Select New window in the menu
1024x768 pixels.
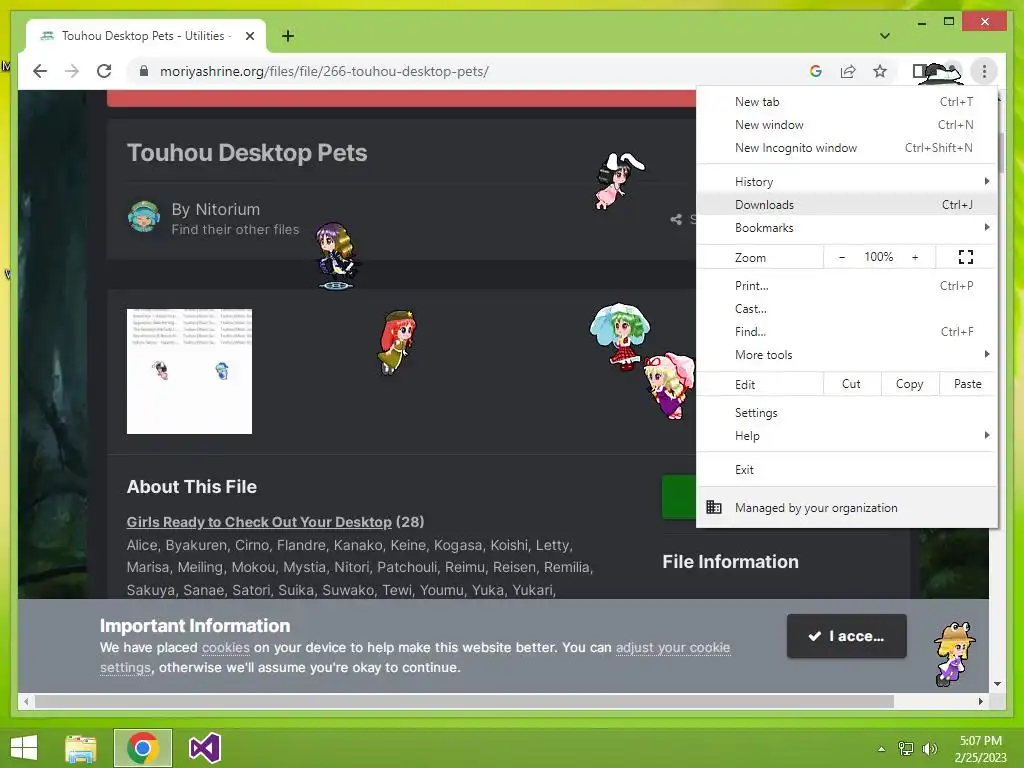847,125
